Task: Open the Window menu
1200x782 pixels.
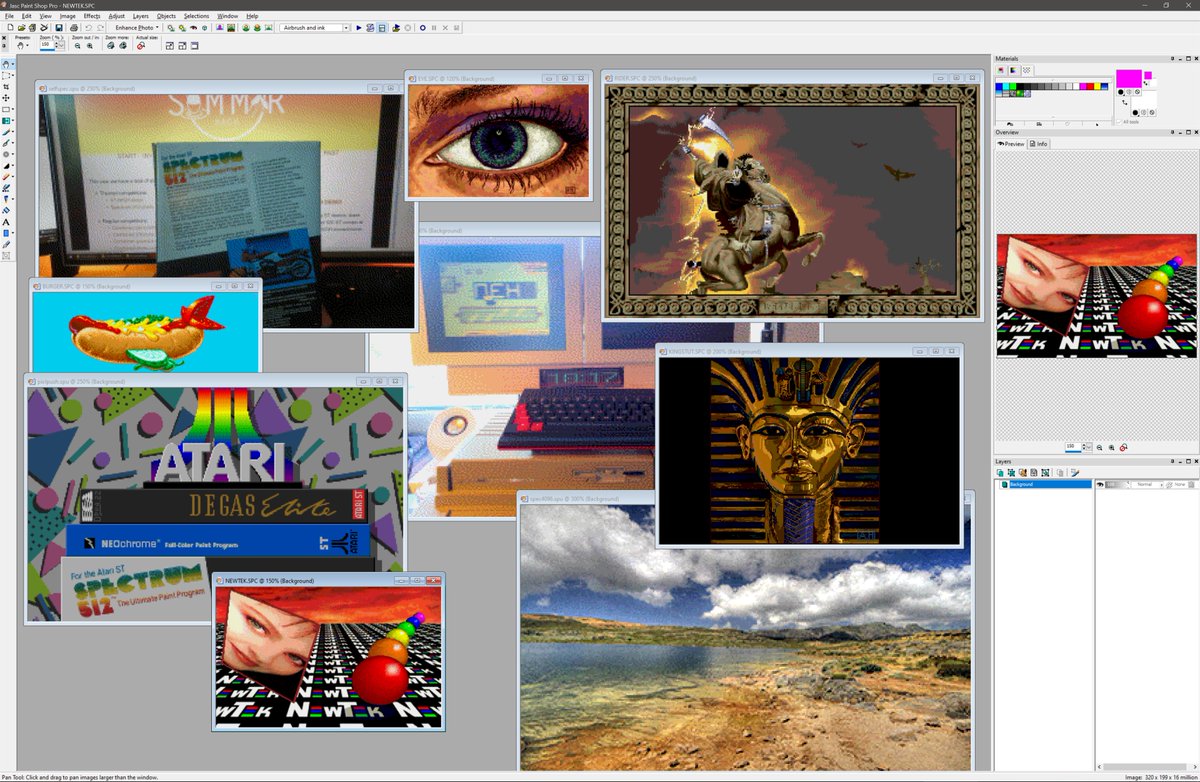Action: [x=228, y=16]
